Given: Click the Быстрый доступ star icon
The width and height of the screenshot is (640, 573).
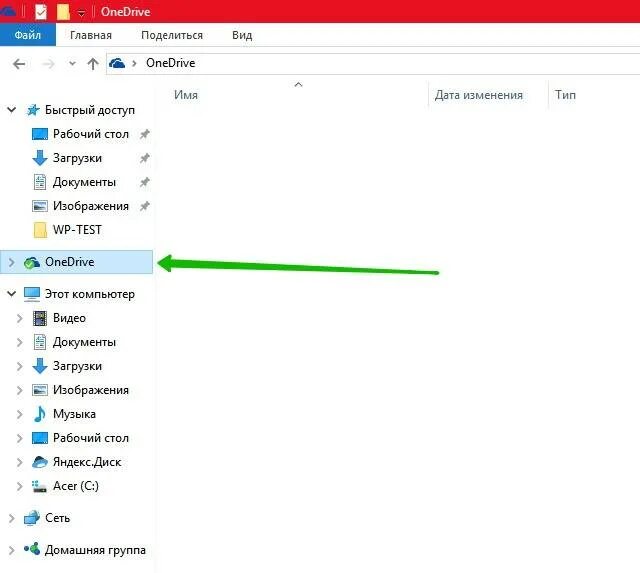Looking at the screenshot, I should 33,110.
